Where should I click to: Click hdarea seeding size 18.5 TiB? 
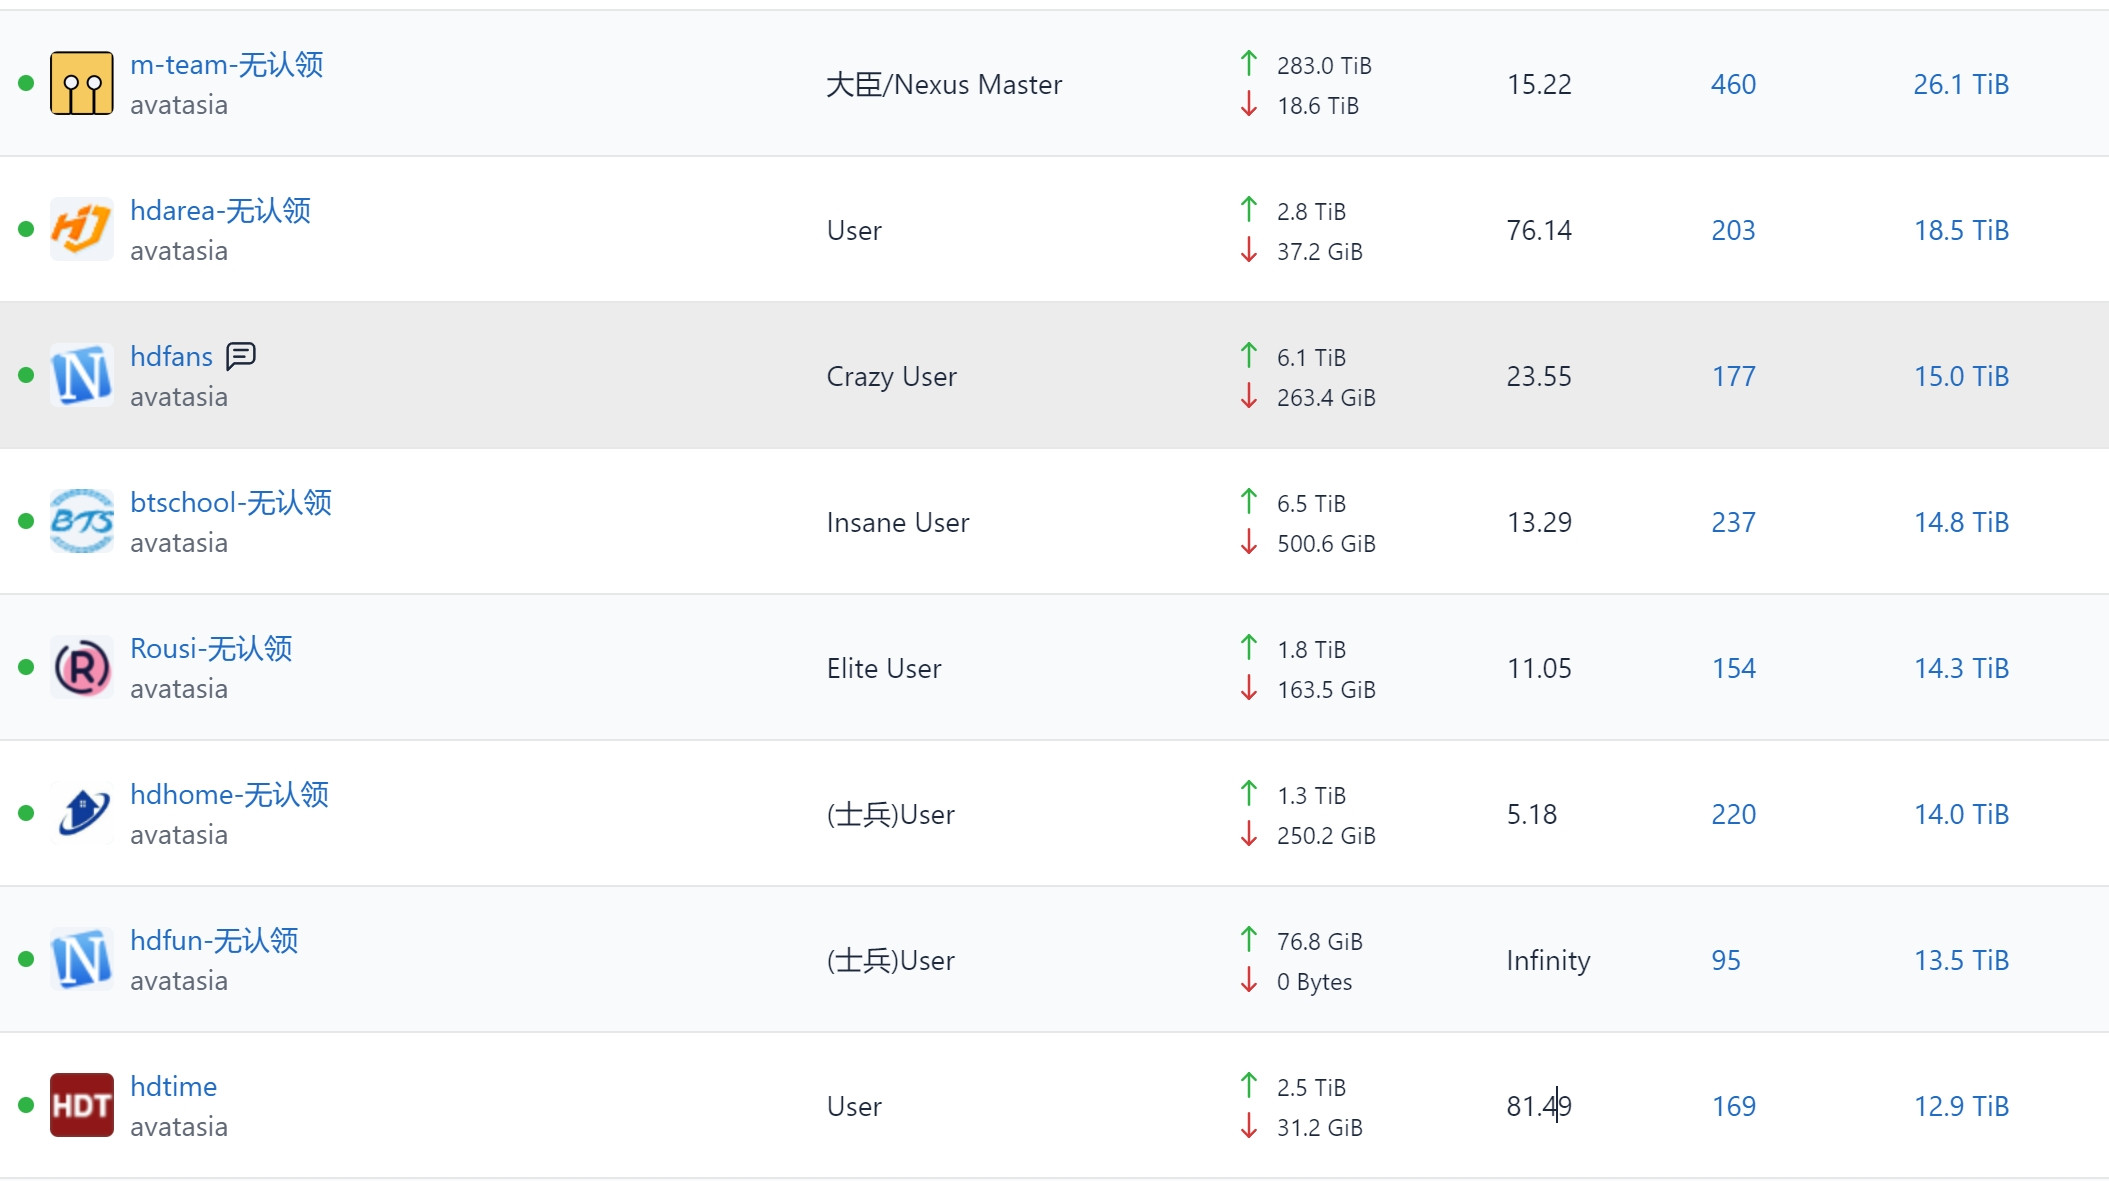[1961, 230]
